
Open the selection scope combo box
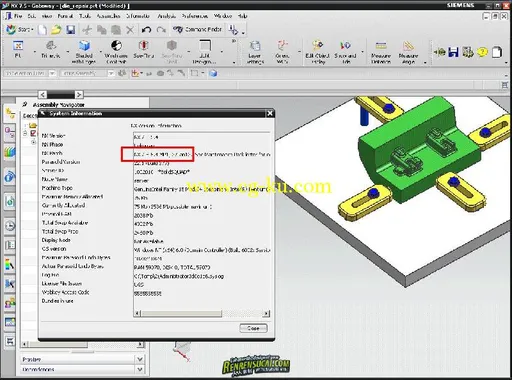[87, 73]
